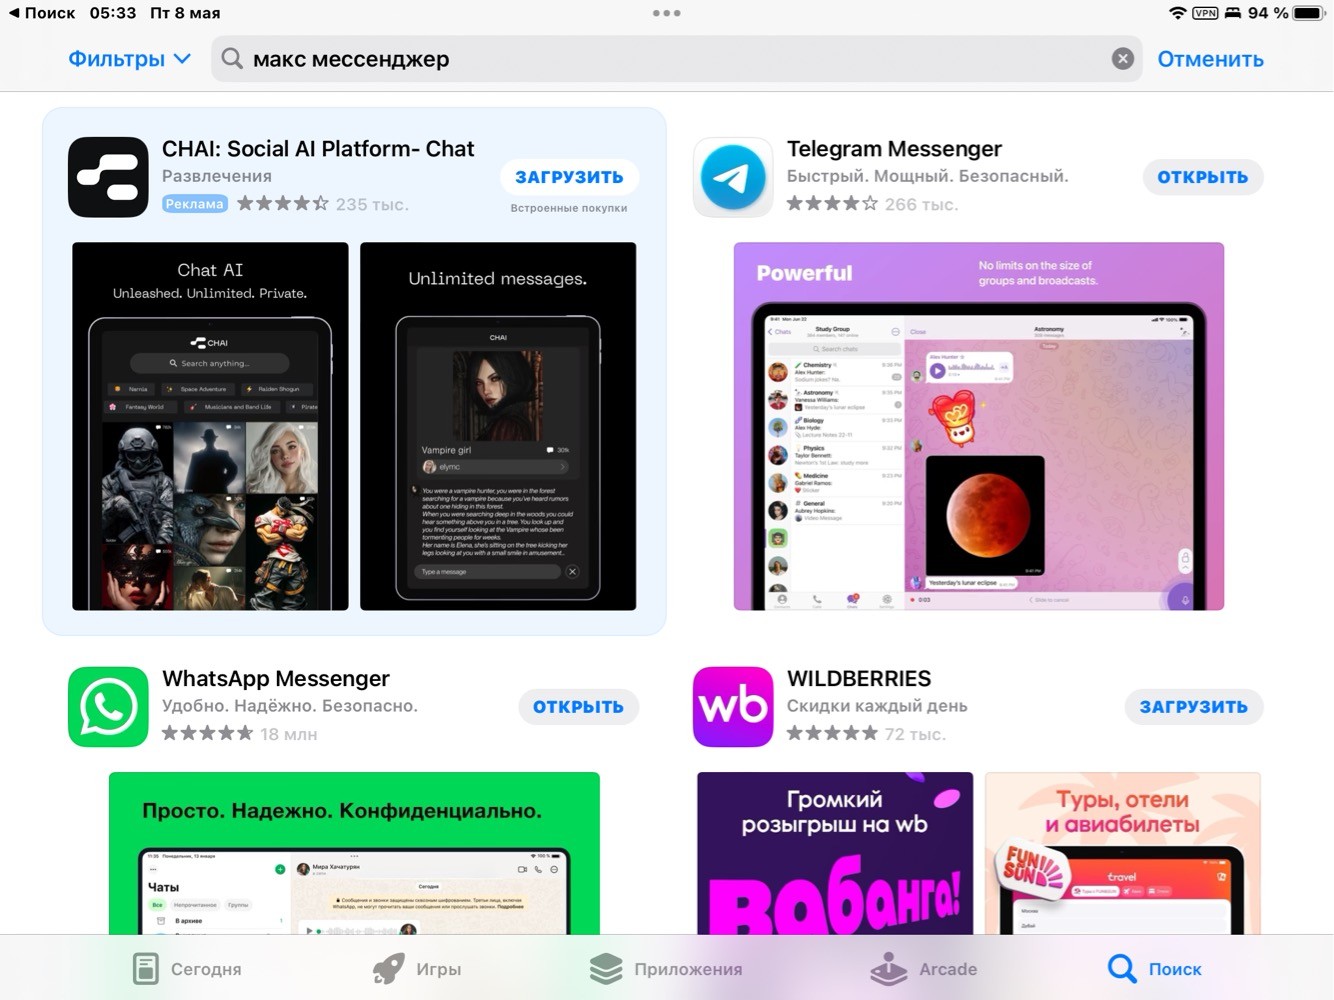The width and height of the screenshot is (1334, 1000).
Task: Download CHAI with the ЗАГРУЗИТЬ button
Action: tap(569, 177)
